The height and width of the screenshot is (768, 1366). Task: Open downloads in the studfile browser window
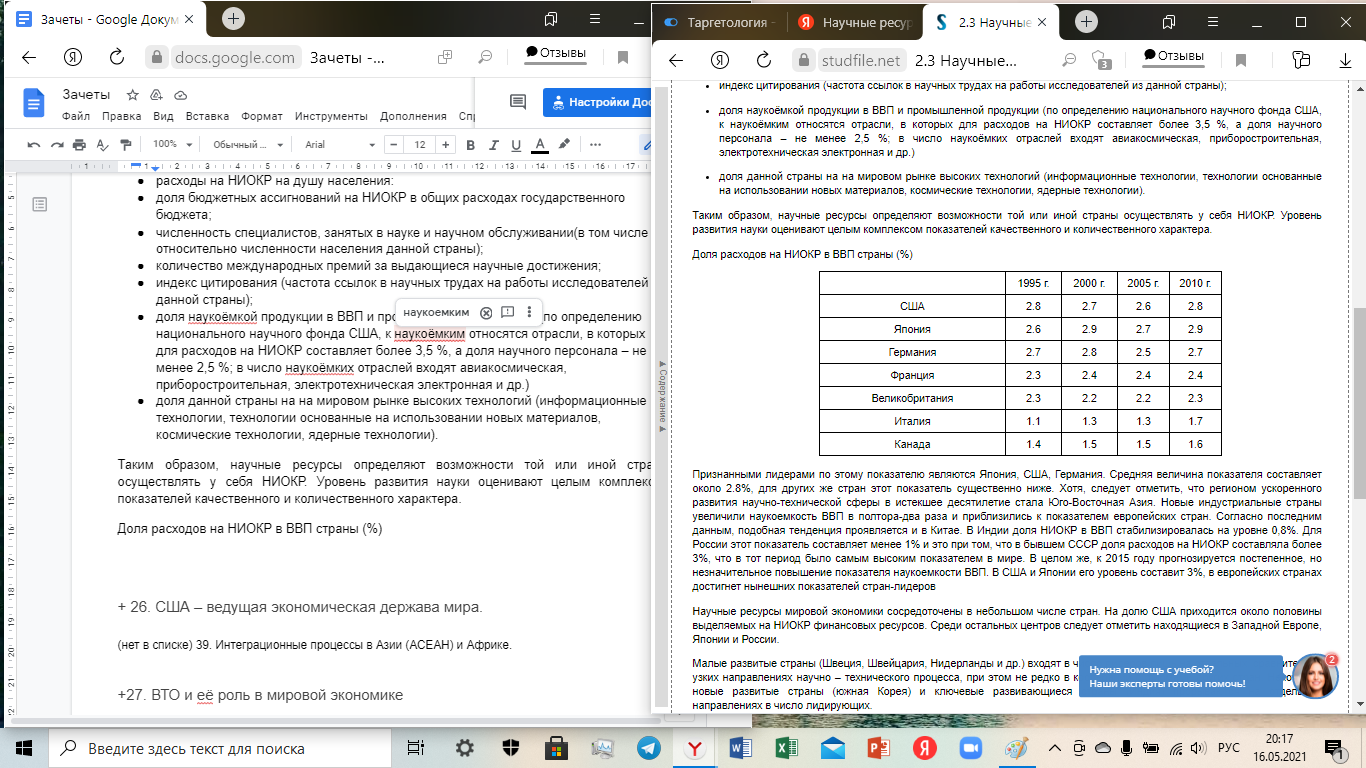coord(1345,59)
